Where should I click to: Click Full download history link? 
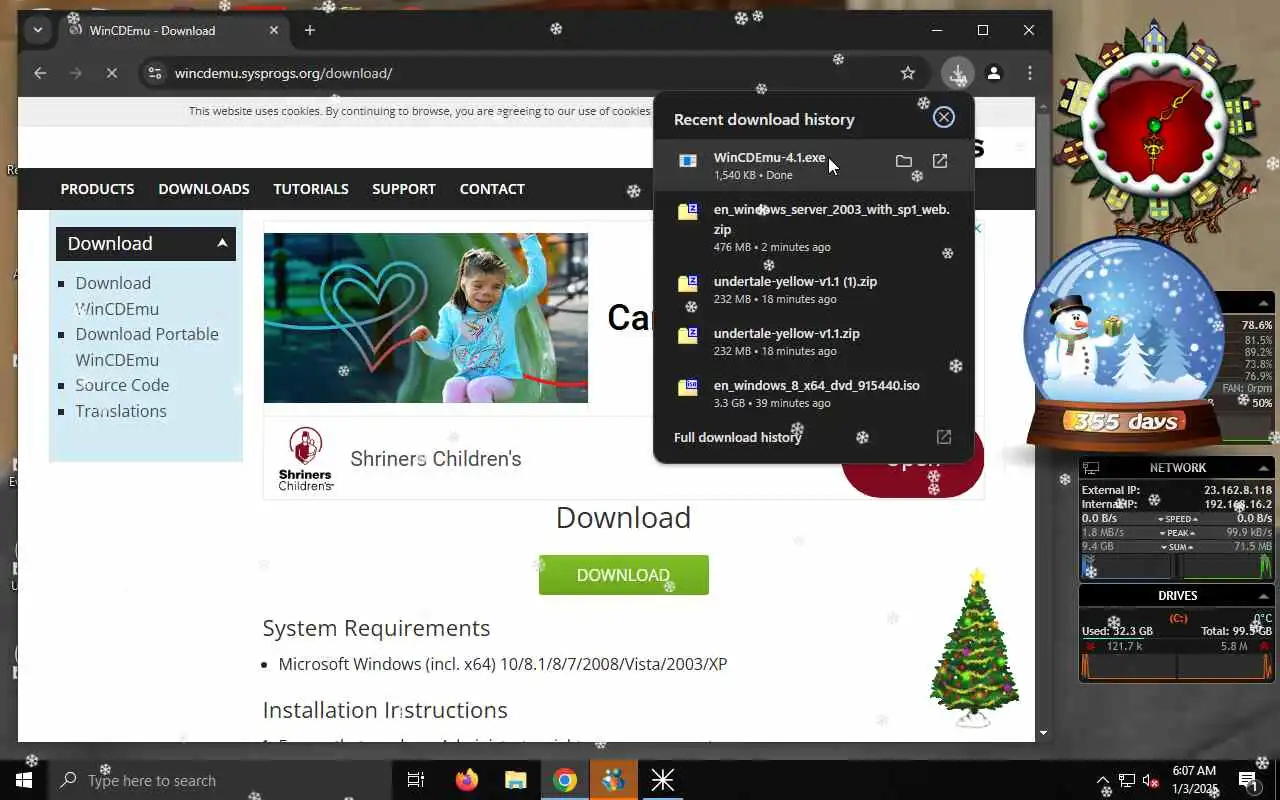[x=737, y=437]
